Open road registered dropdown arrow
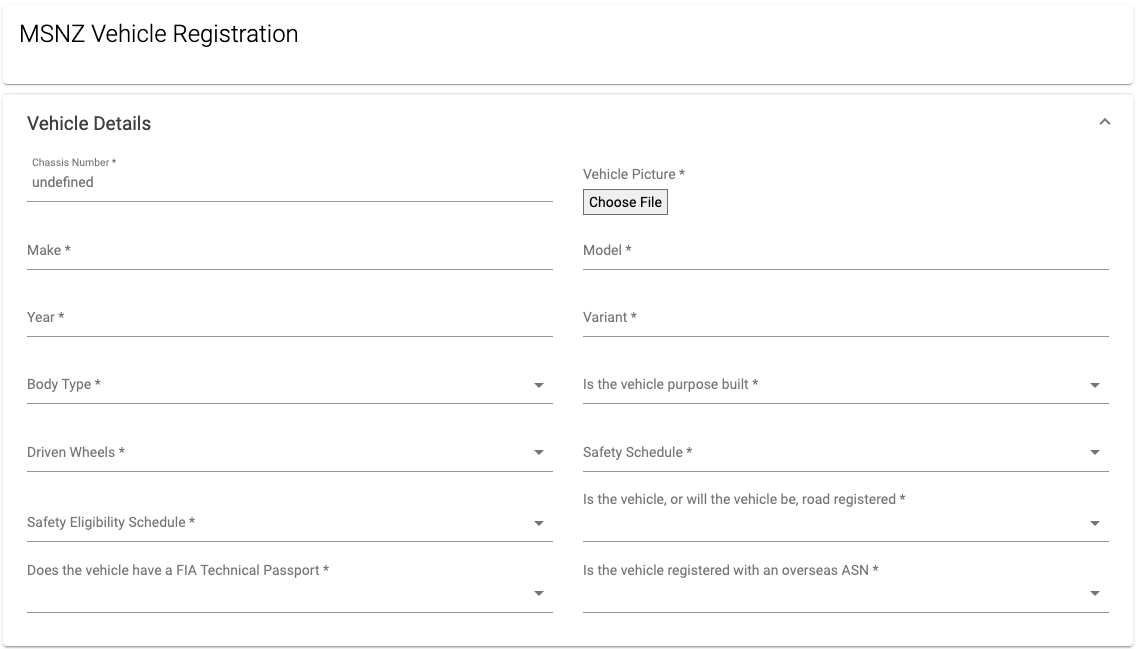 point(1095,523)
